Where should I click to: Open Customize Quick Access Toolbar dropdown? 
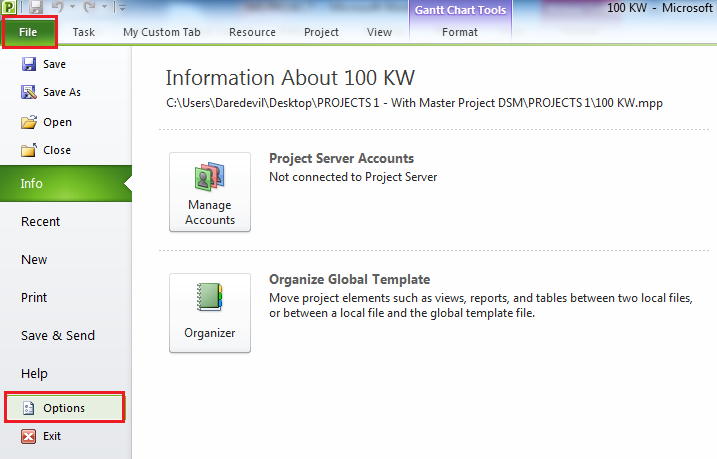(122, 7)
